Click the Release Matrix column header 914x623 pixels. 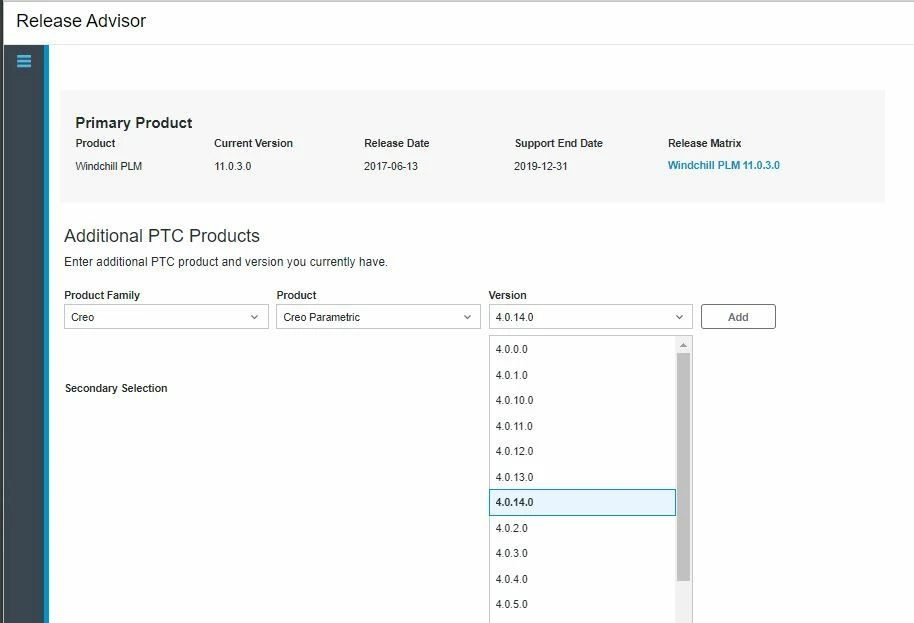click(704, 143)
